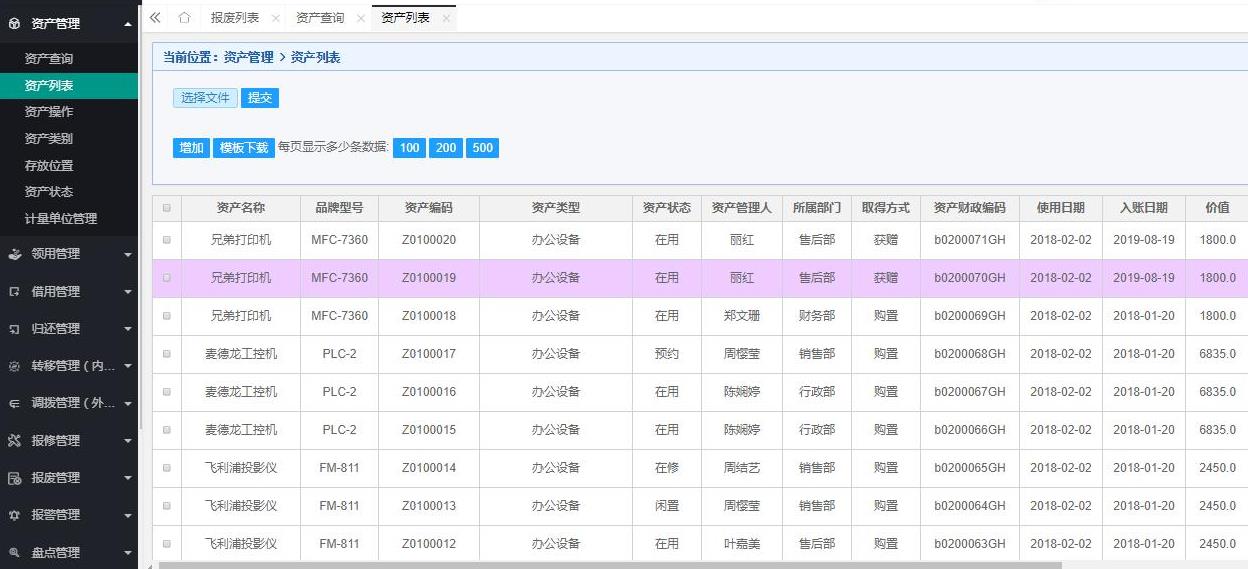Viewport: 1248px width, 569px height.
Task: Expand the 报警管理 menu arrow
Action: pyautogui.click(x=127, y=515)
